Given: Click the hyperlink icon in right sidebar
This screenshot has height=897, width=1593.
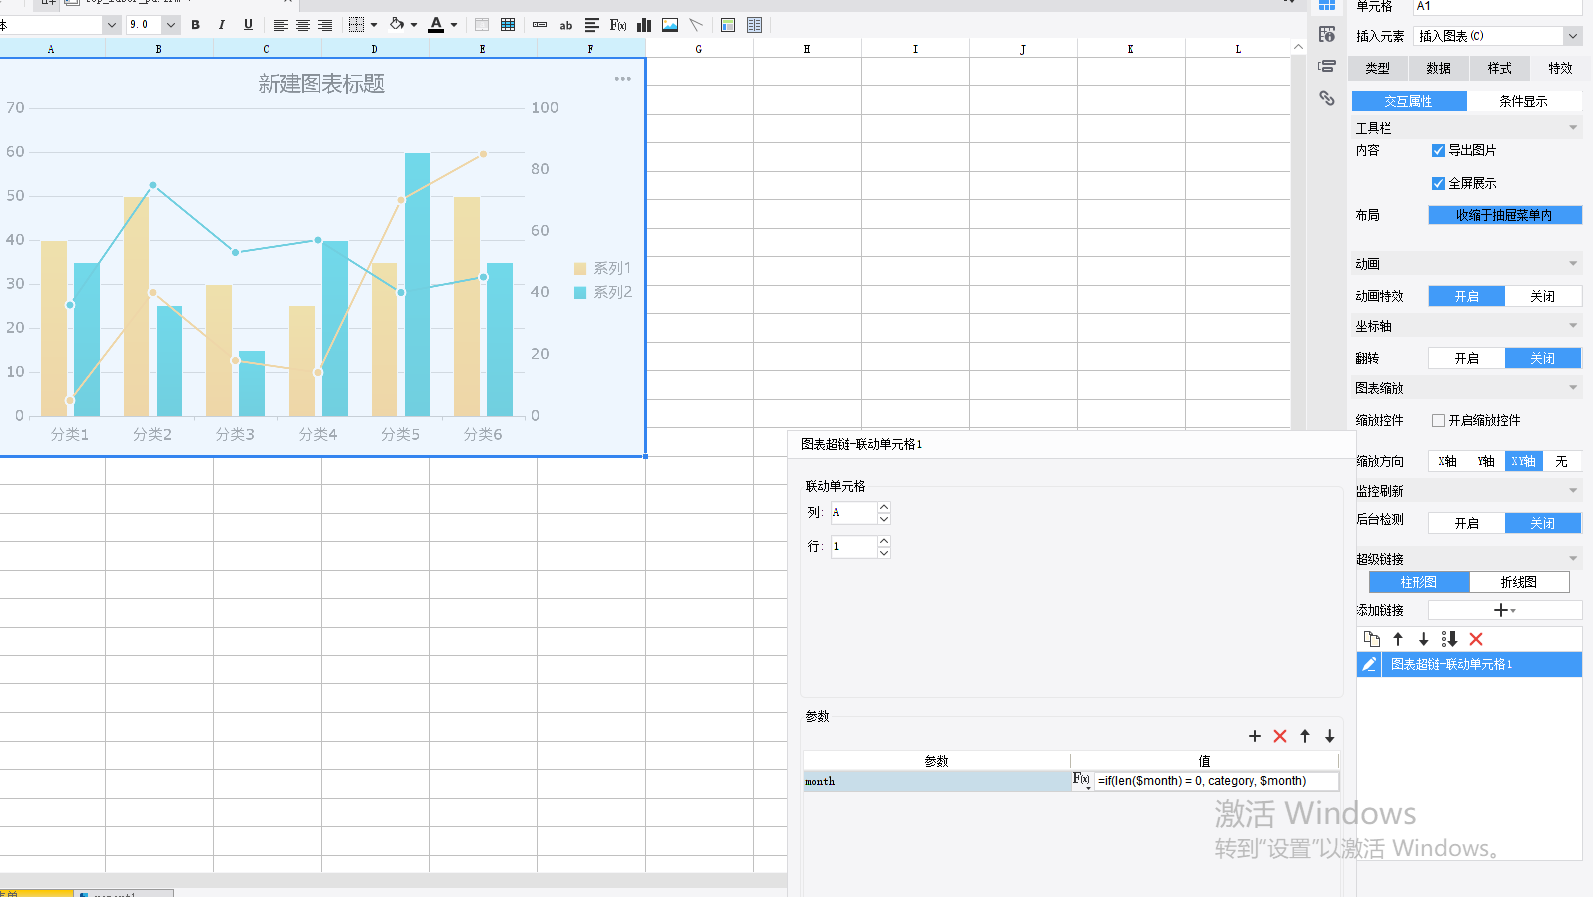Looking at the screenshot, I should (1327, 98).
